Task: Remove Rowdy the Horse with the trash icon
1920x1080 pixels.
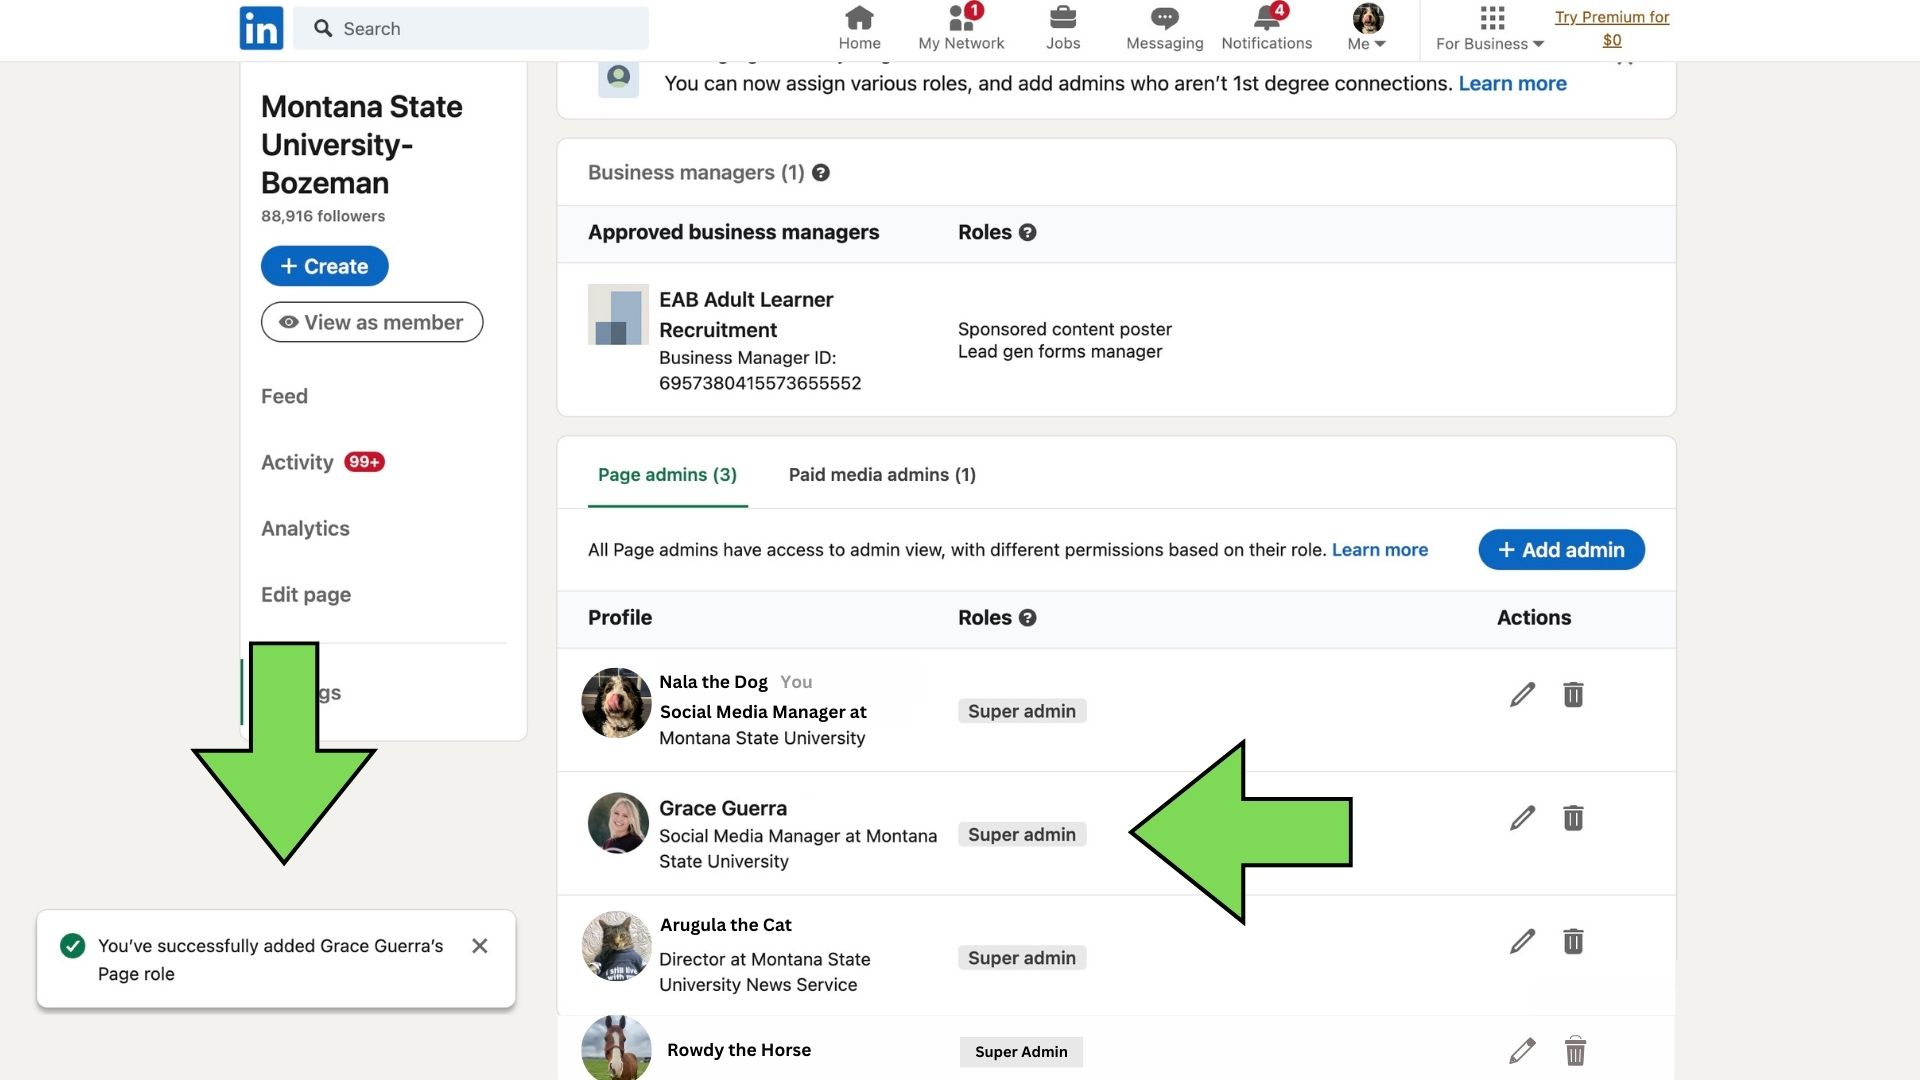Action: coord(1575,1051)
